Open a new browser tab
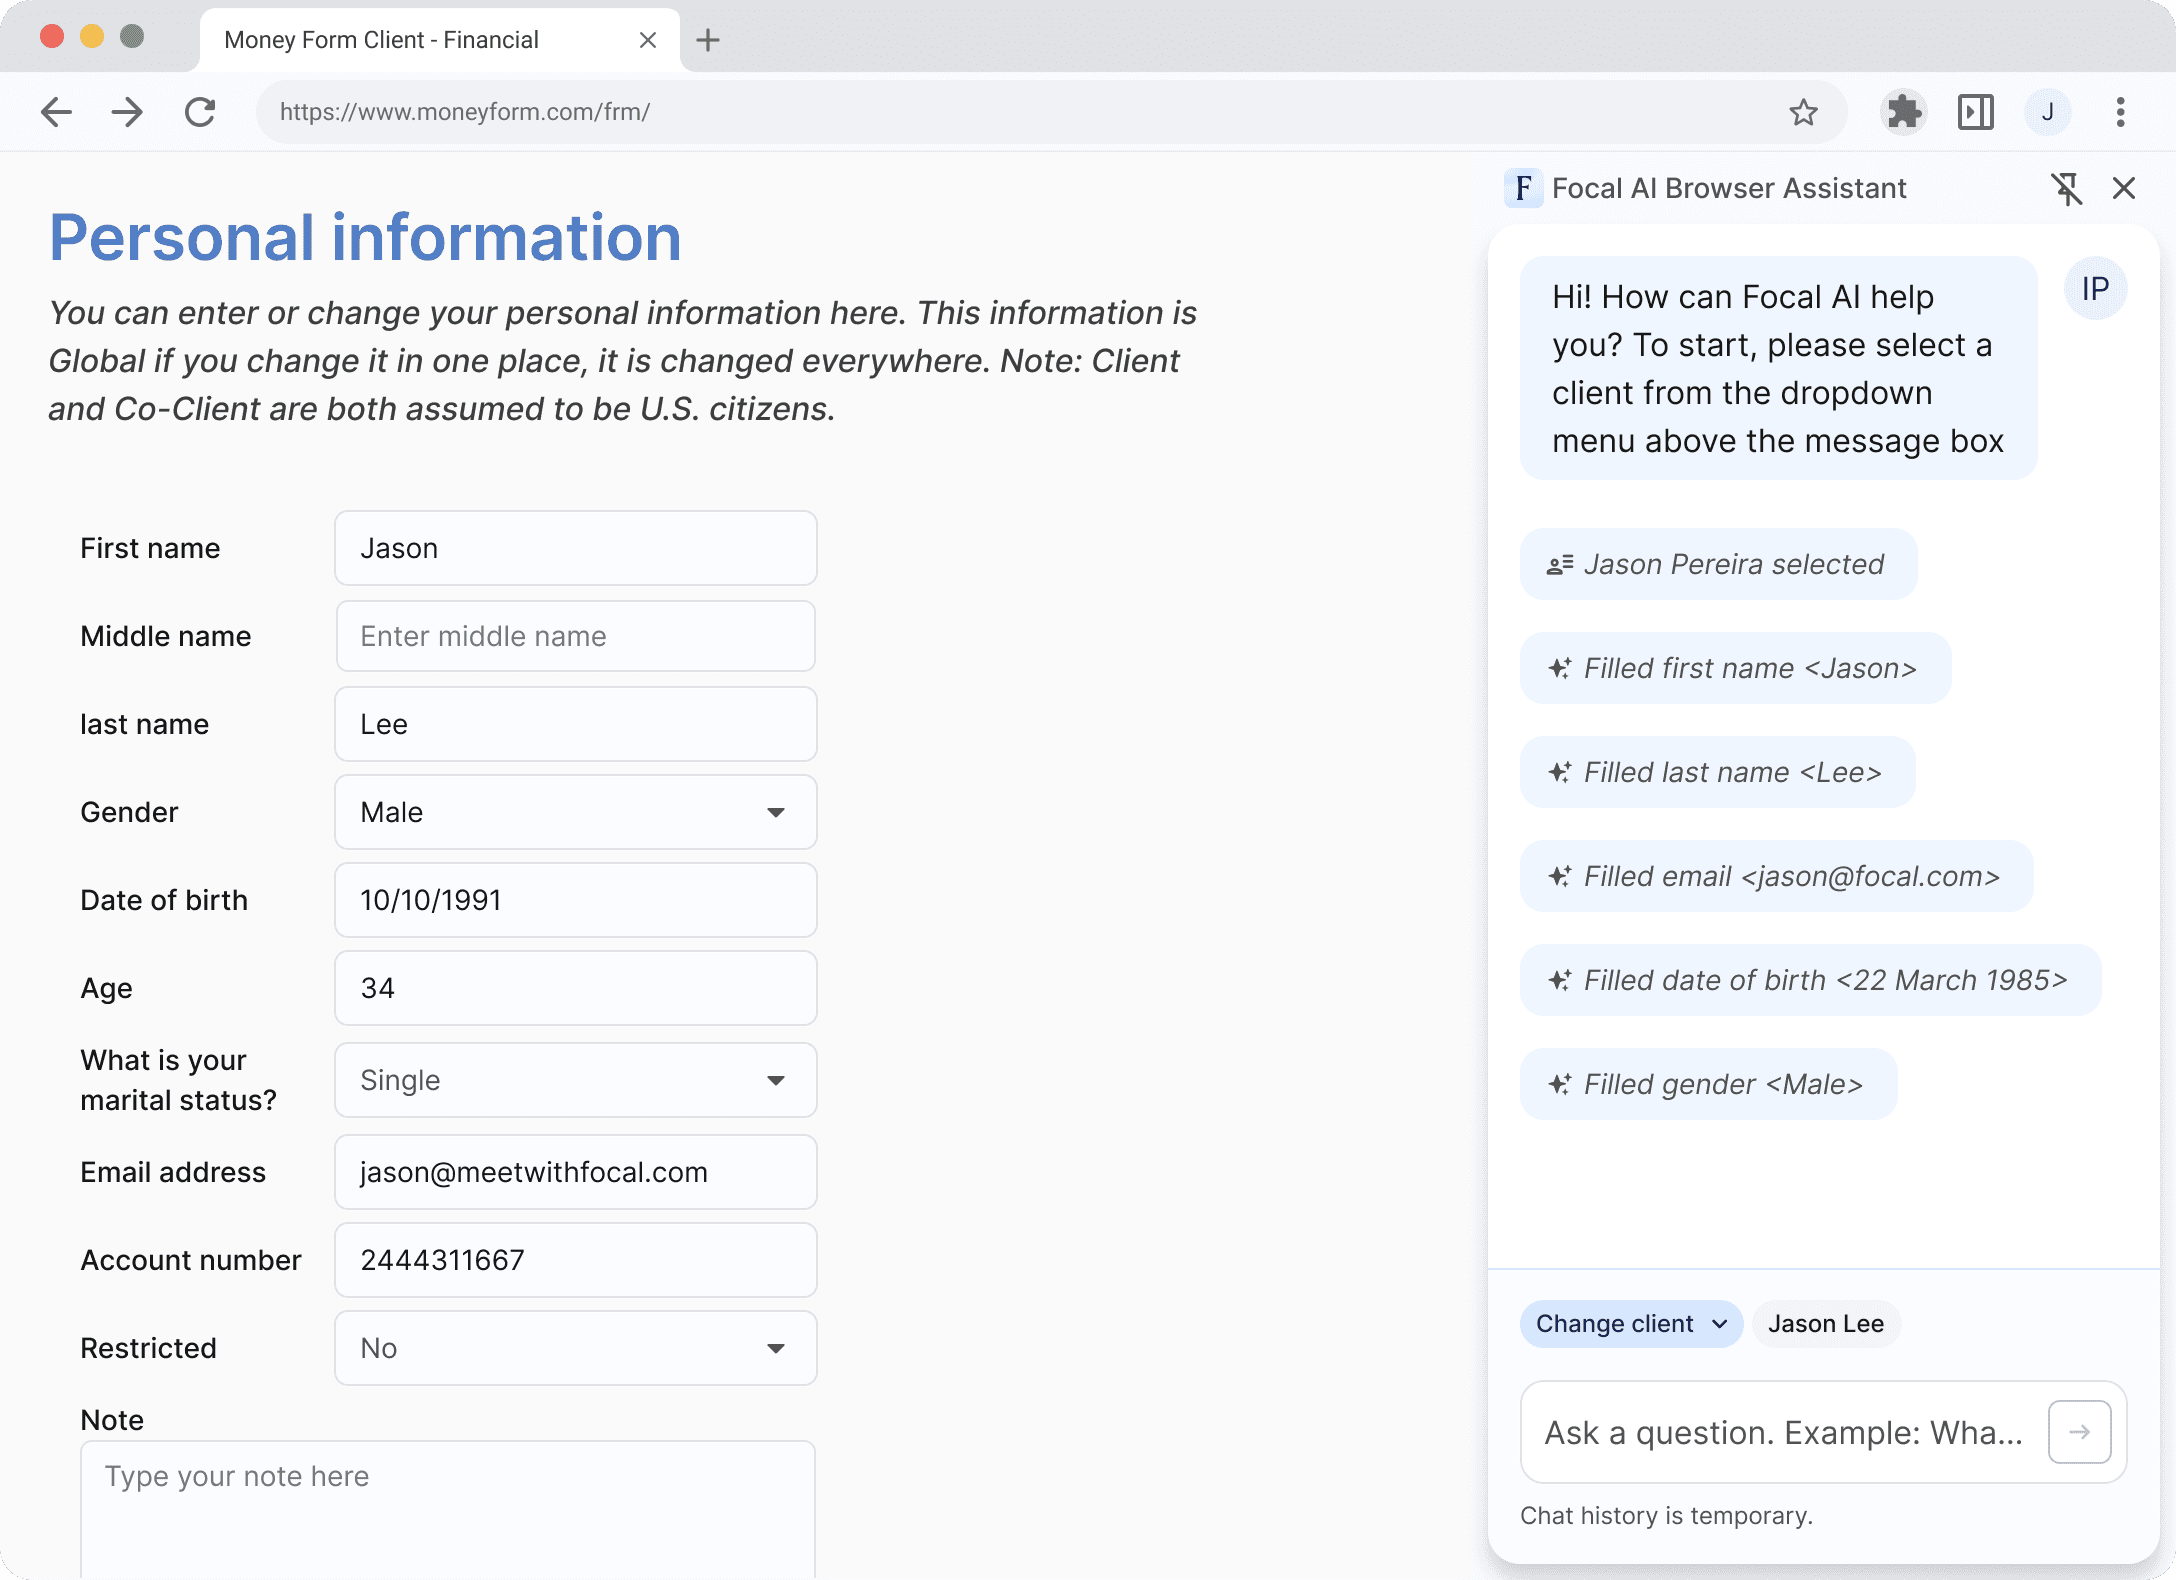 708,40
